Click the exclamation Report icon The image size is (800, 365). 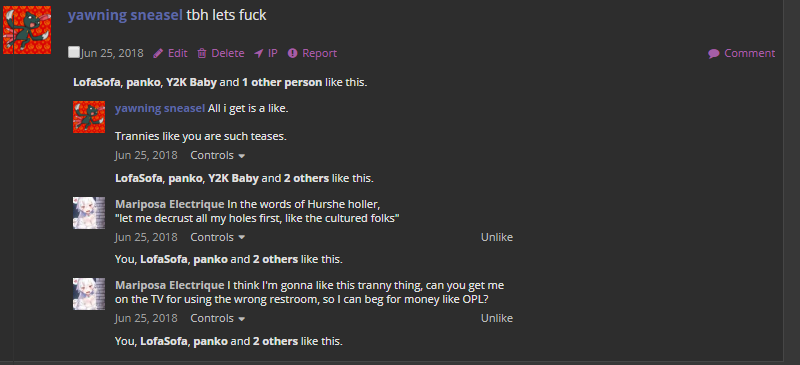coord(292,53)
